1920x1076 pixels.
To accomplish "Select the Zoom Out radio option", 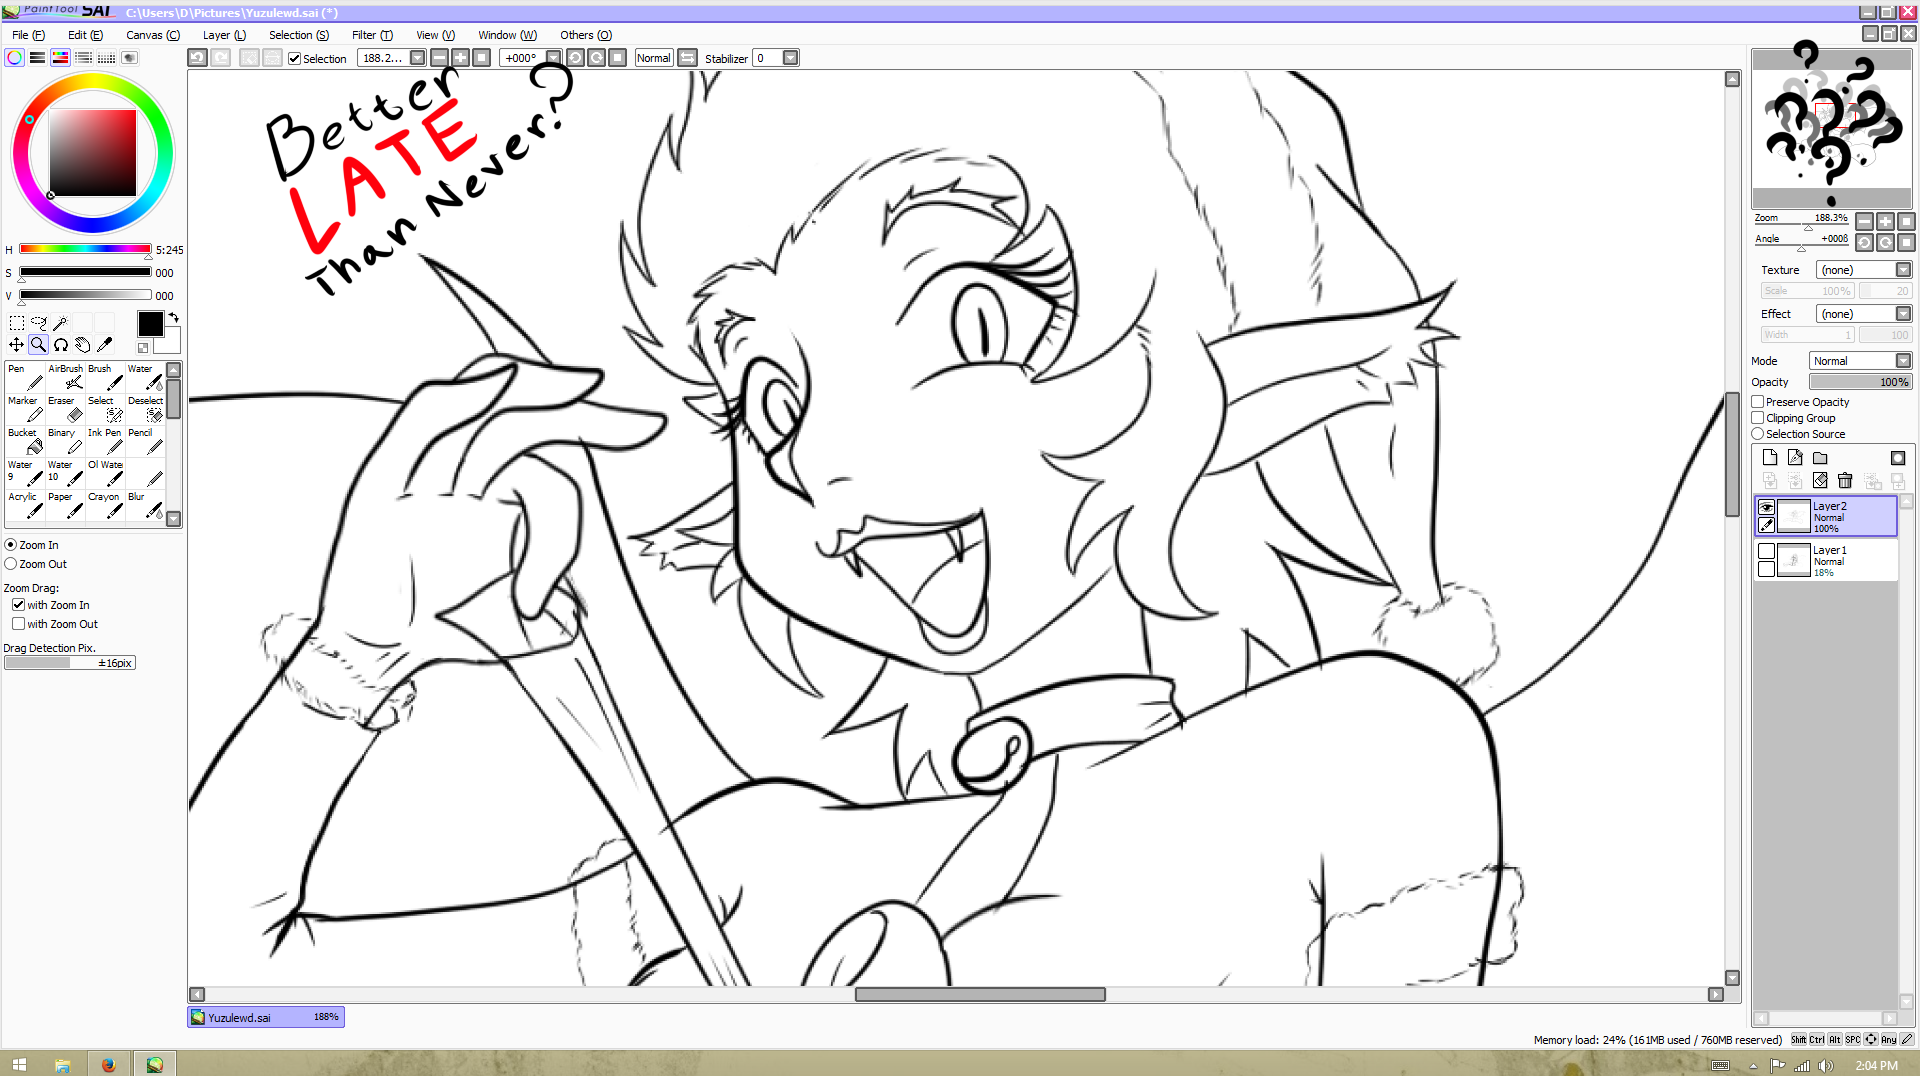I will 11,564.
